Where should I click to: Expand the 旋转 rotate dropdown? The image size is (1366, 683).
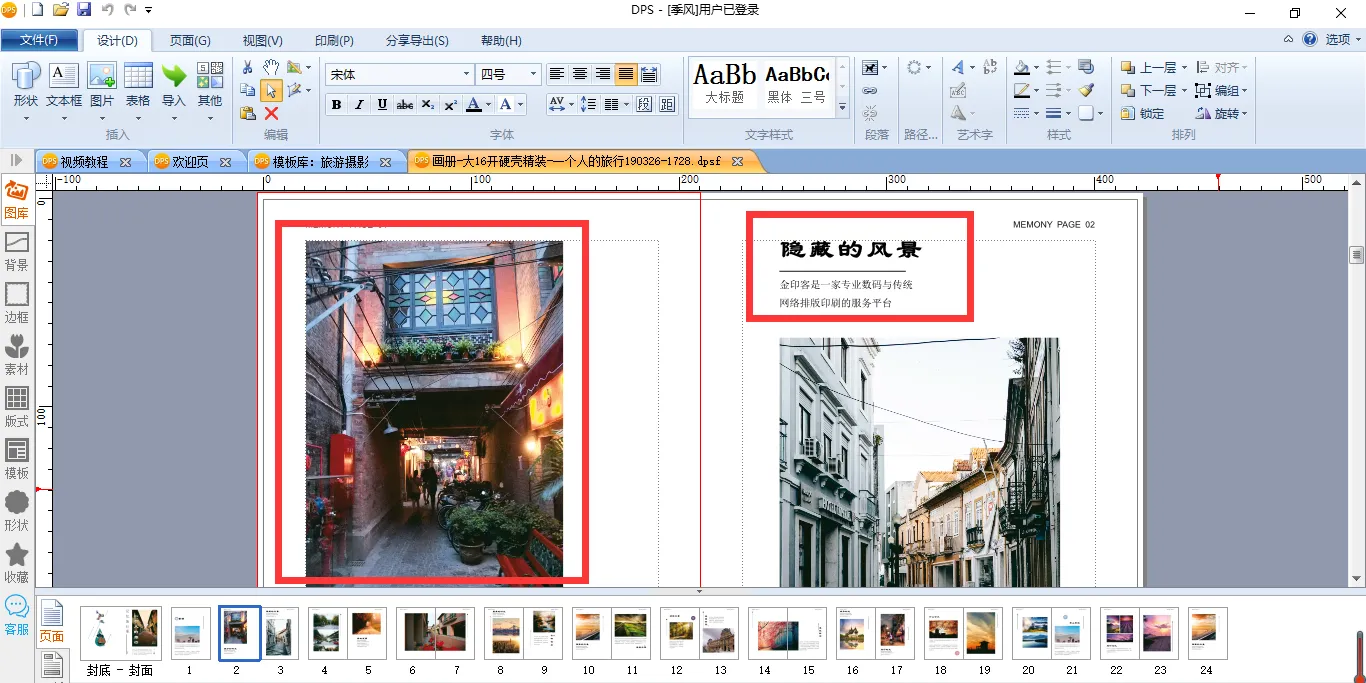pyautogui.click(x=1244, y=114)
